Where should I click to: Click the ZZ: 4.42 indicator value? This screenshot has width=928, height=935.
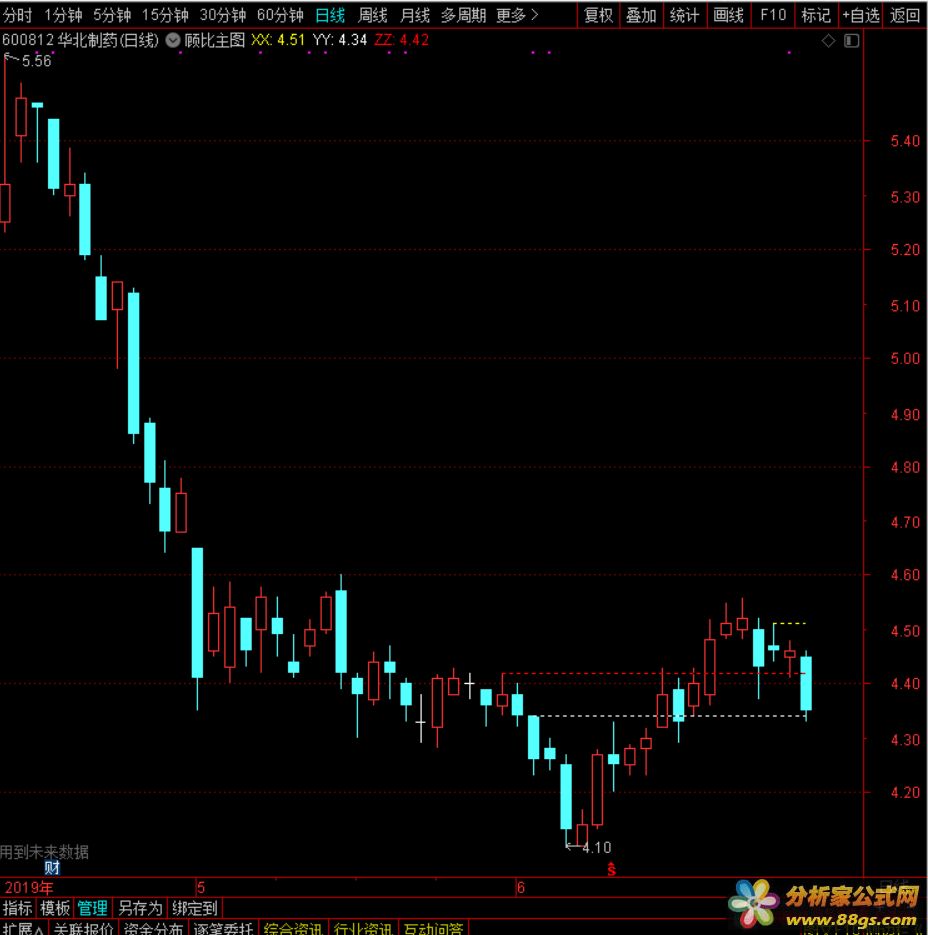point(401,41)
